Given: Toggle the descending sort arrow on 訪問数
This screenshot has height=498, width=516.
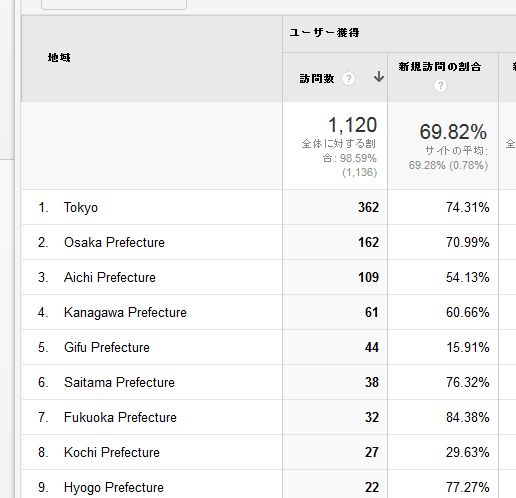Looking at the screenshot, I should [x=378, y=77].
